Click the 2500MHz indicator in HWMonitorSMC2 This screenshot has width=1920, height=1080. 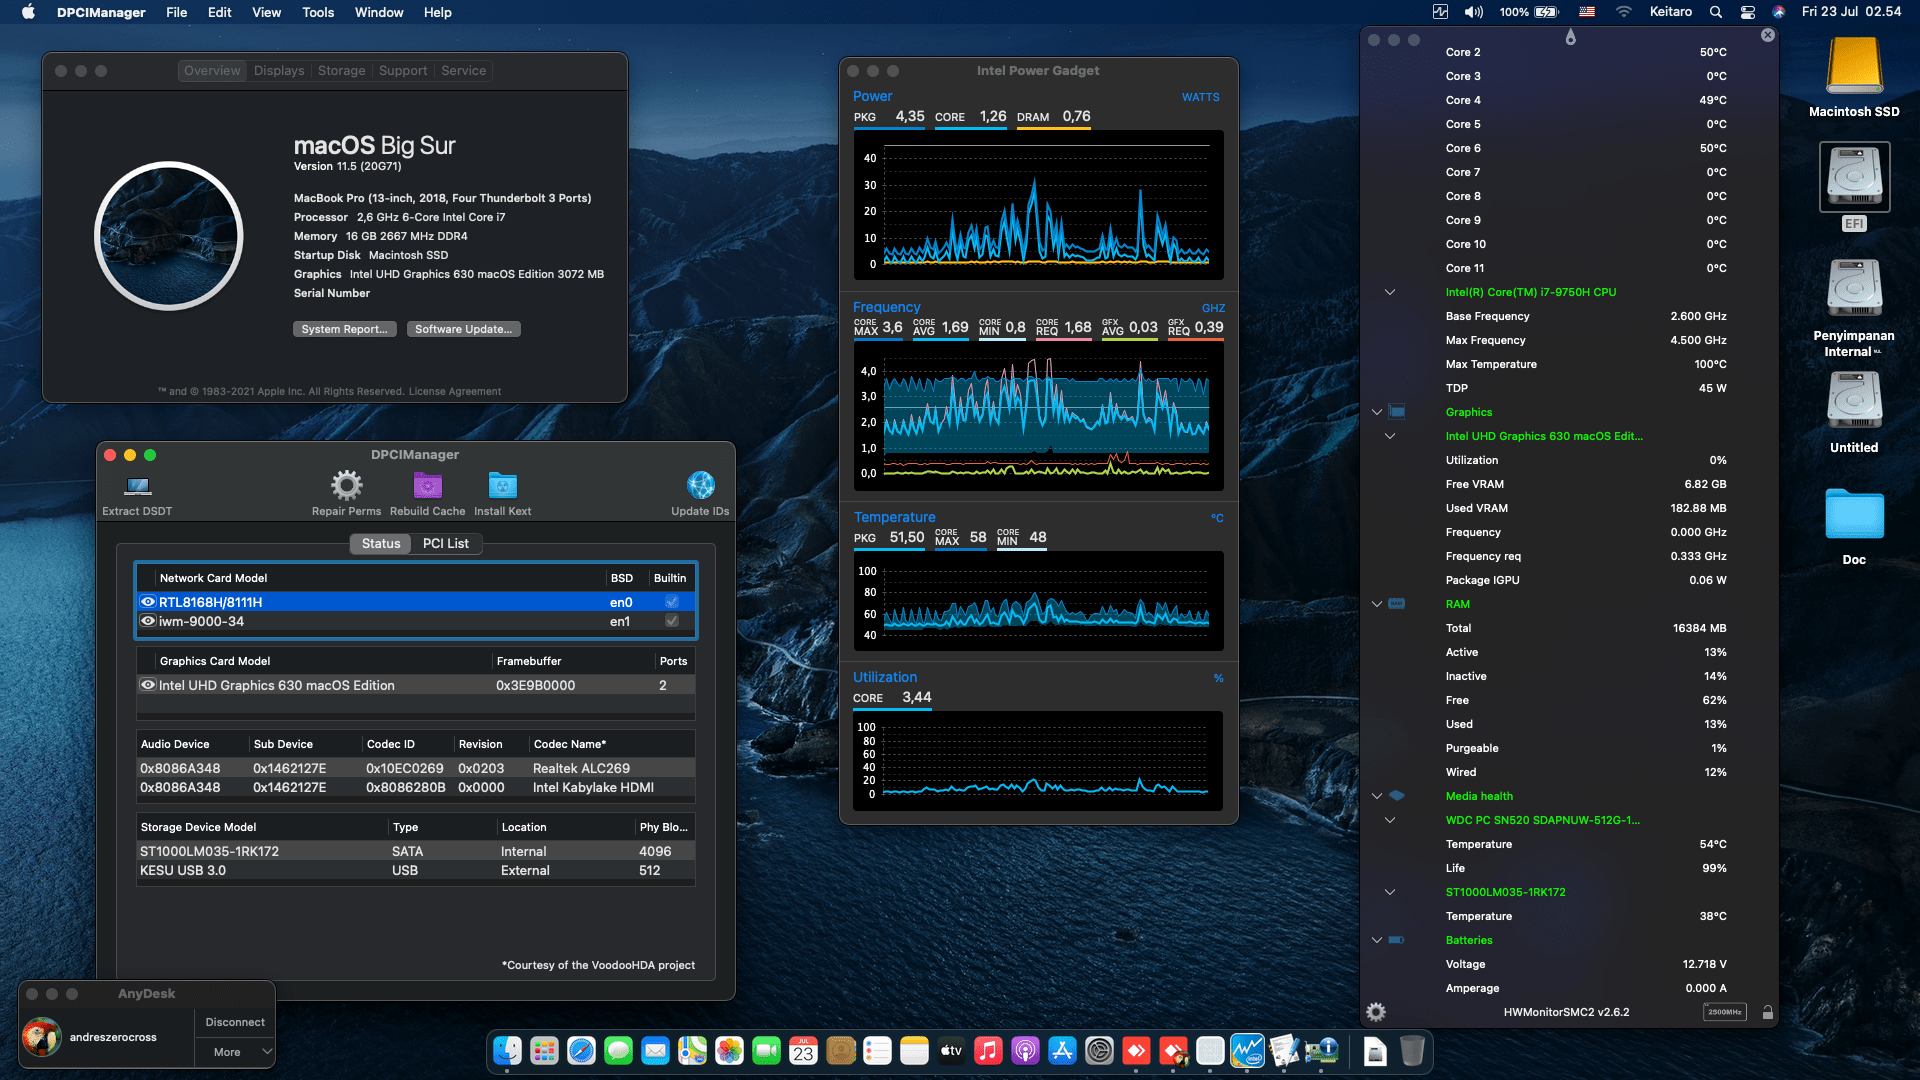tap(1724, 1012)
